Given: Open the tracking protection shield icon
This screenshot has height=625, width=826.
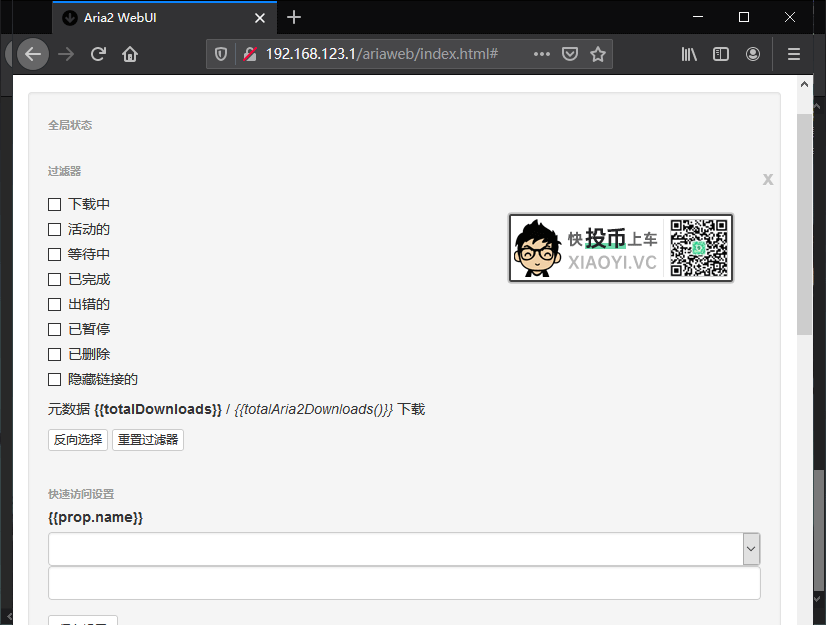Looking at the screenshot, I should [x=220, y=53].
